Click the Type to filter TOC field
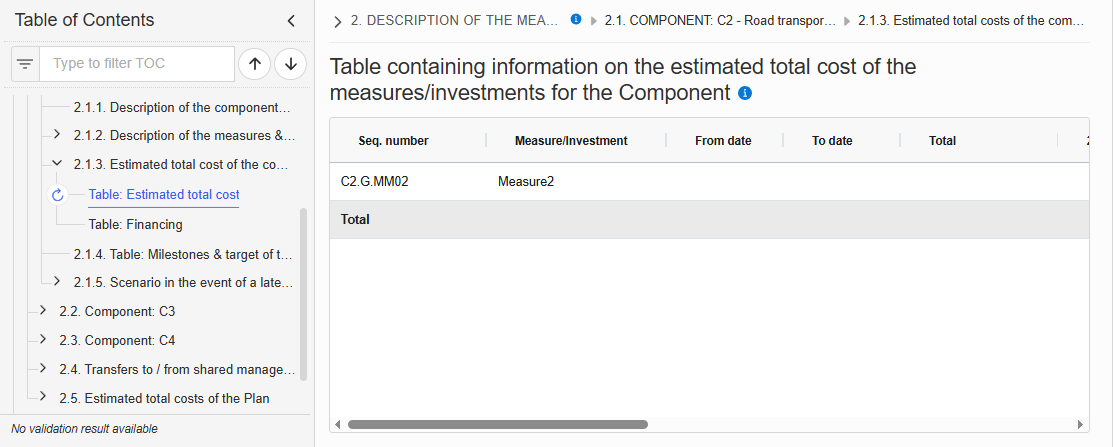 click(x=137, y=64)
